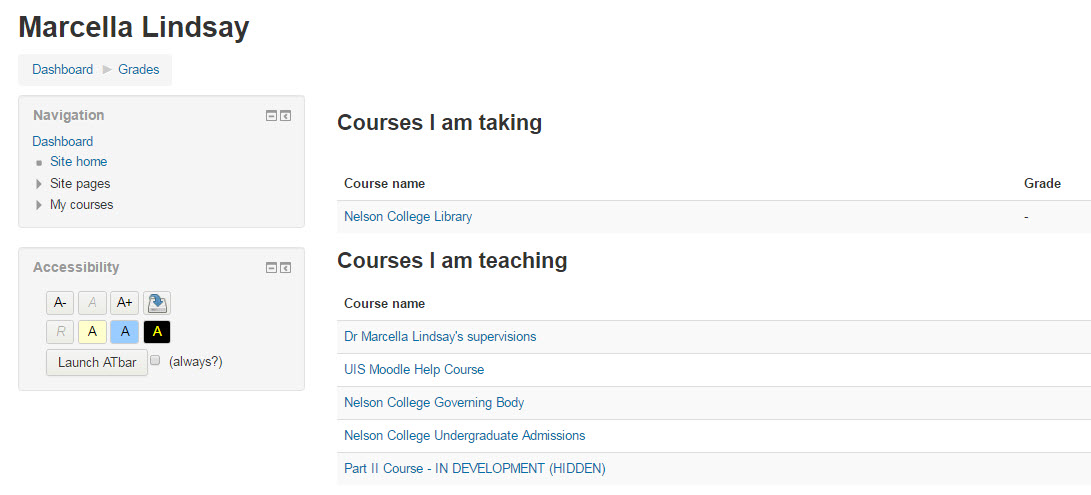Reset font size with grey A button
Viewport: 1091px width, 495px height.
click(92, 303)
